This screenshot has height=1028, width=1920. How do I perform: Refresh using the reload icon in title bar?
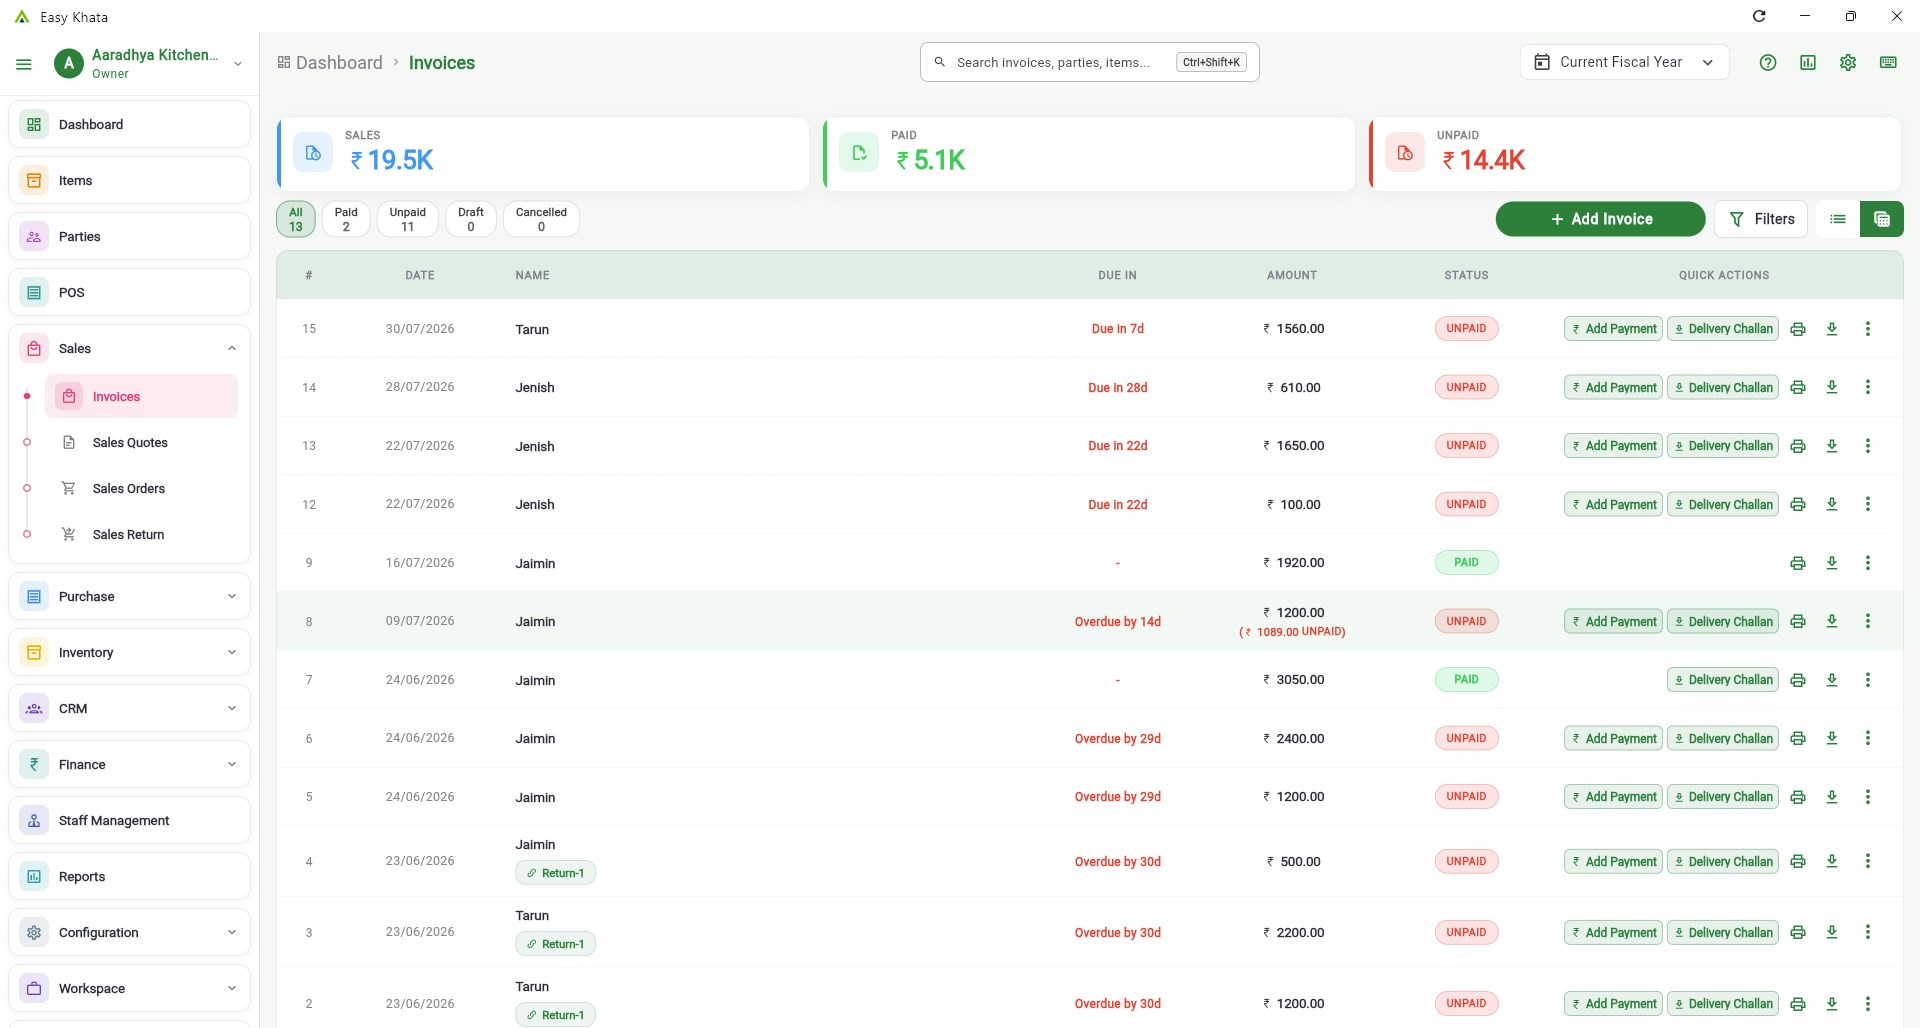1759,16
